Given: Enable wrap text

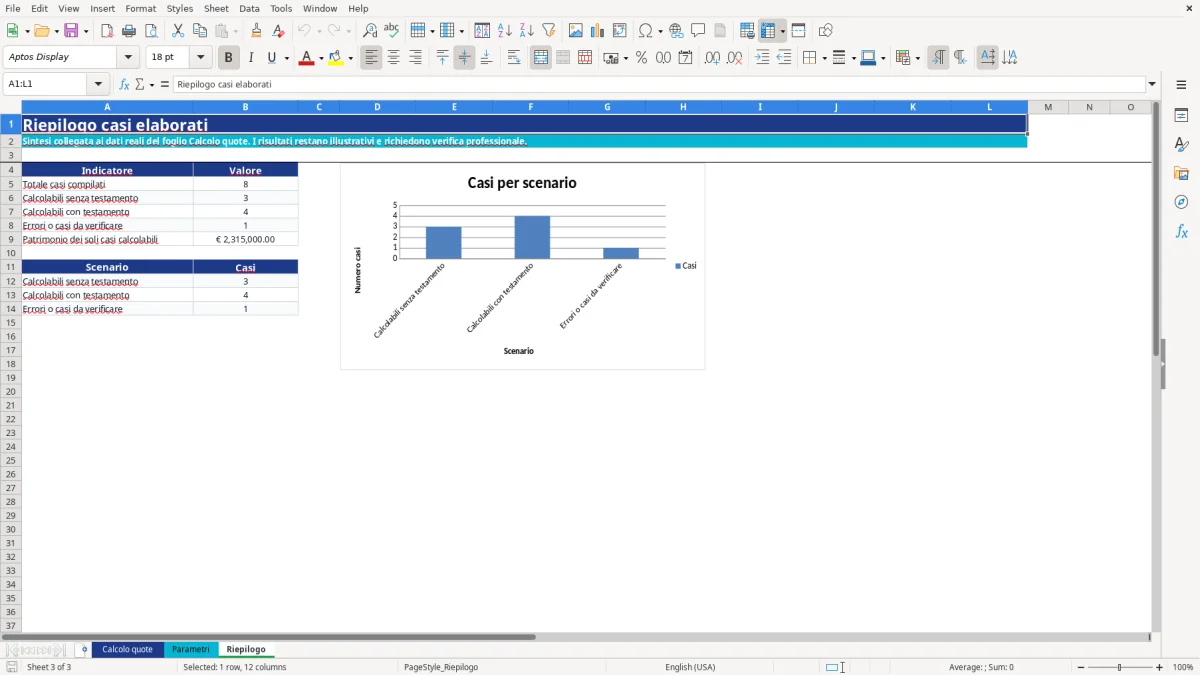Looking at the screenshot, I should click(514, 58).
